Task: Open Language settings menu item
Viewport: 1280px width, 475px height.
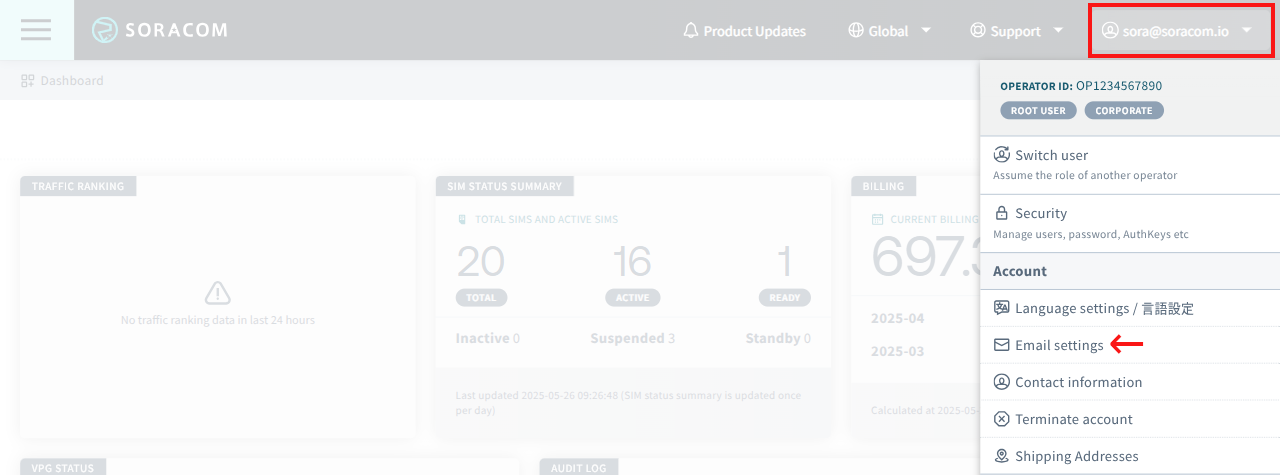Action: 1103,308
